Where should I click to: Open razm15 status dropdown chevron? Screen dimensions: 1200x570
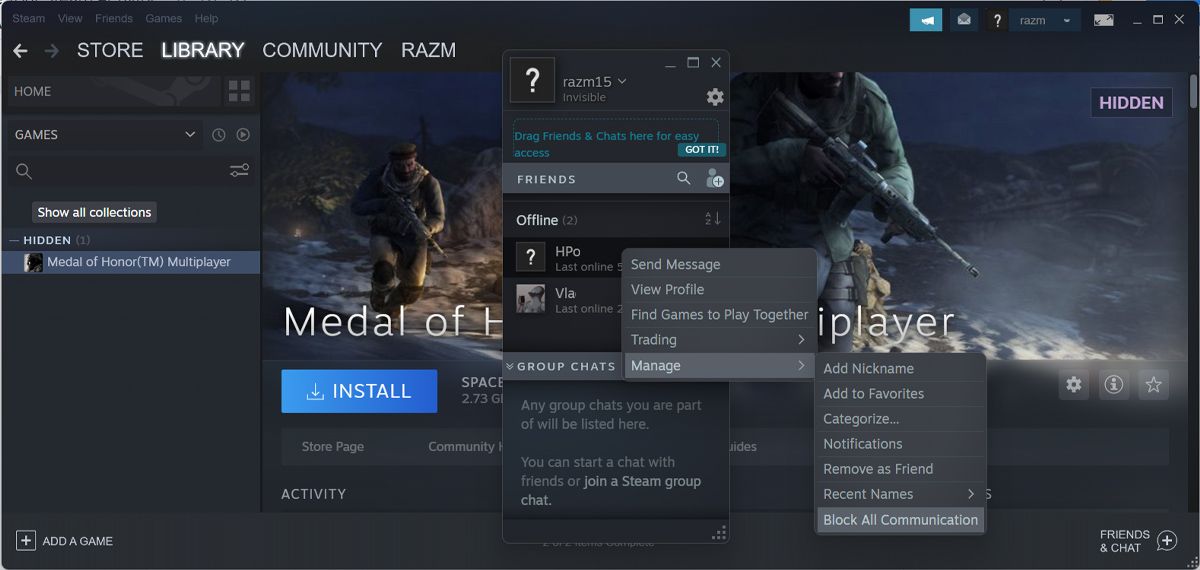622,81
